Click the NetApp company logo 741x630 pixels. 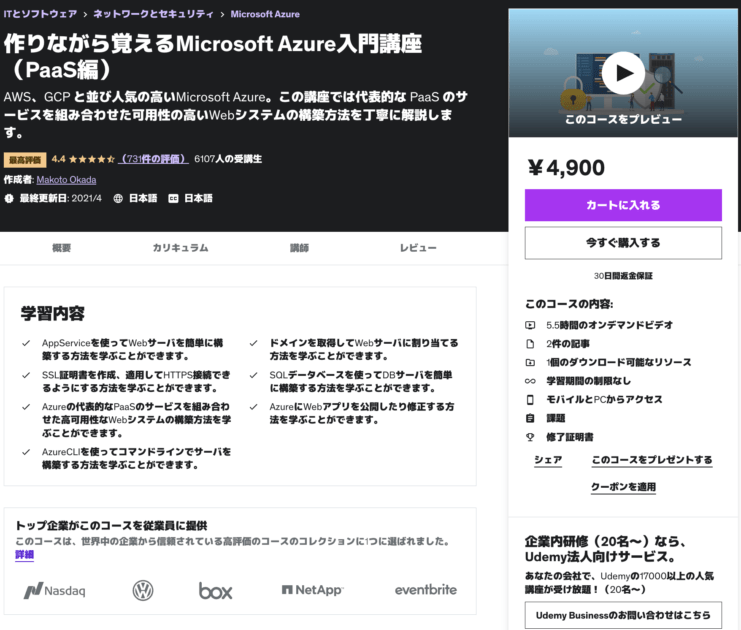click(312, 590)
